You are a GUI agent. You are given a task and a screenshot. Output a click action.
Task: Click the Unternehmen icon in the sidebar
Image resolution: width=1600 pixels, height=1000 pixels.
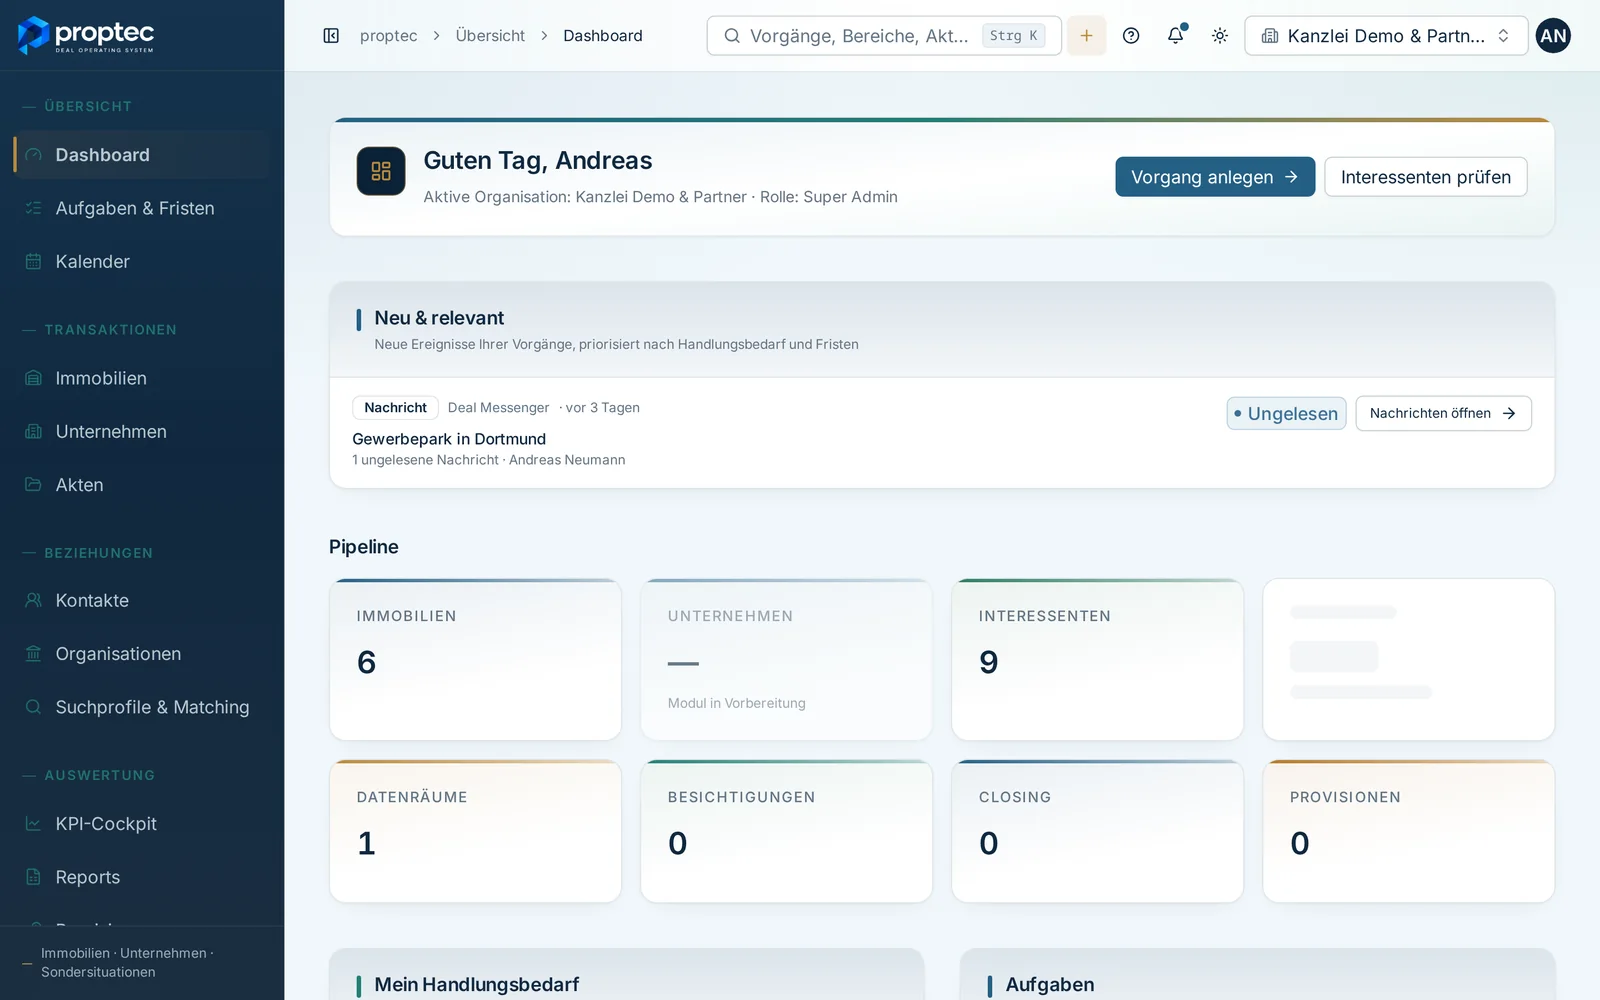(x=33, y=431)
